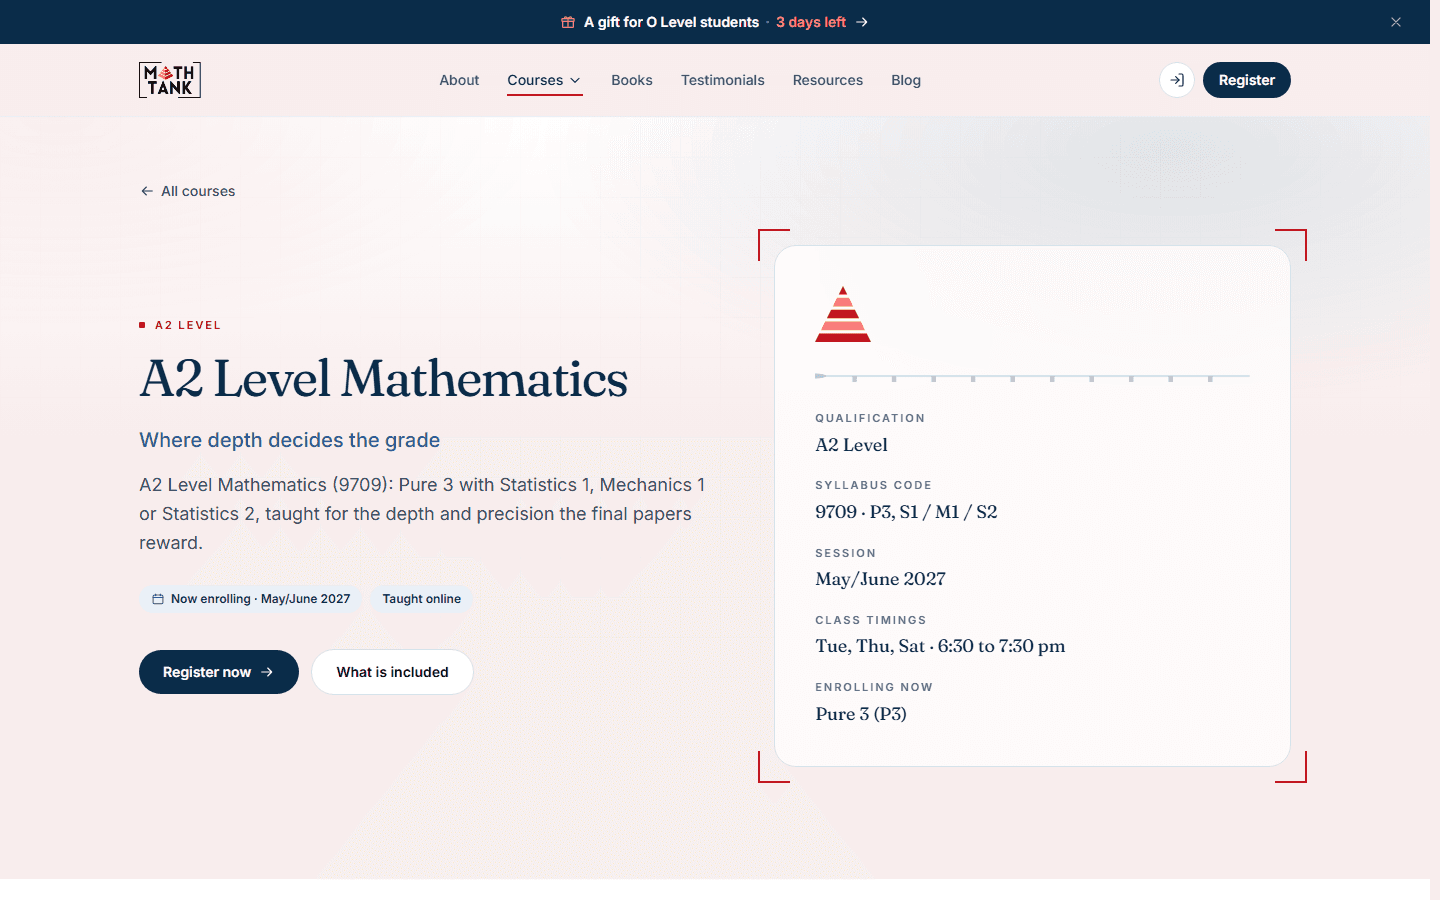The image size is (1440, 900).
Task: Click the syllabus code 9709 · P3, S1 / M1 / S2
Action: [906, 512]
